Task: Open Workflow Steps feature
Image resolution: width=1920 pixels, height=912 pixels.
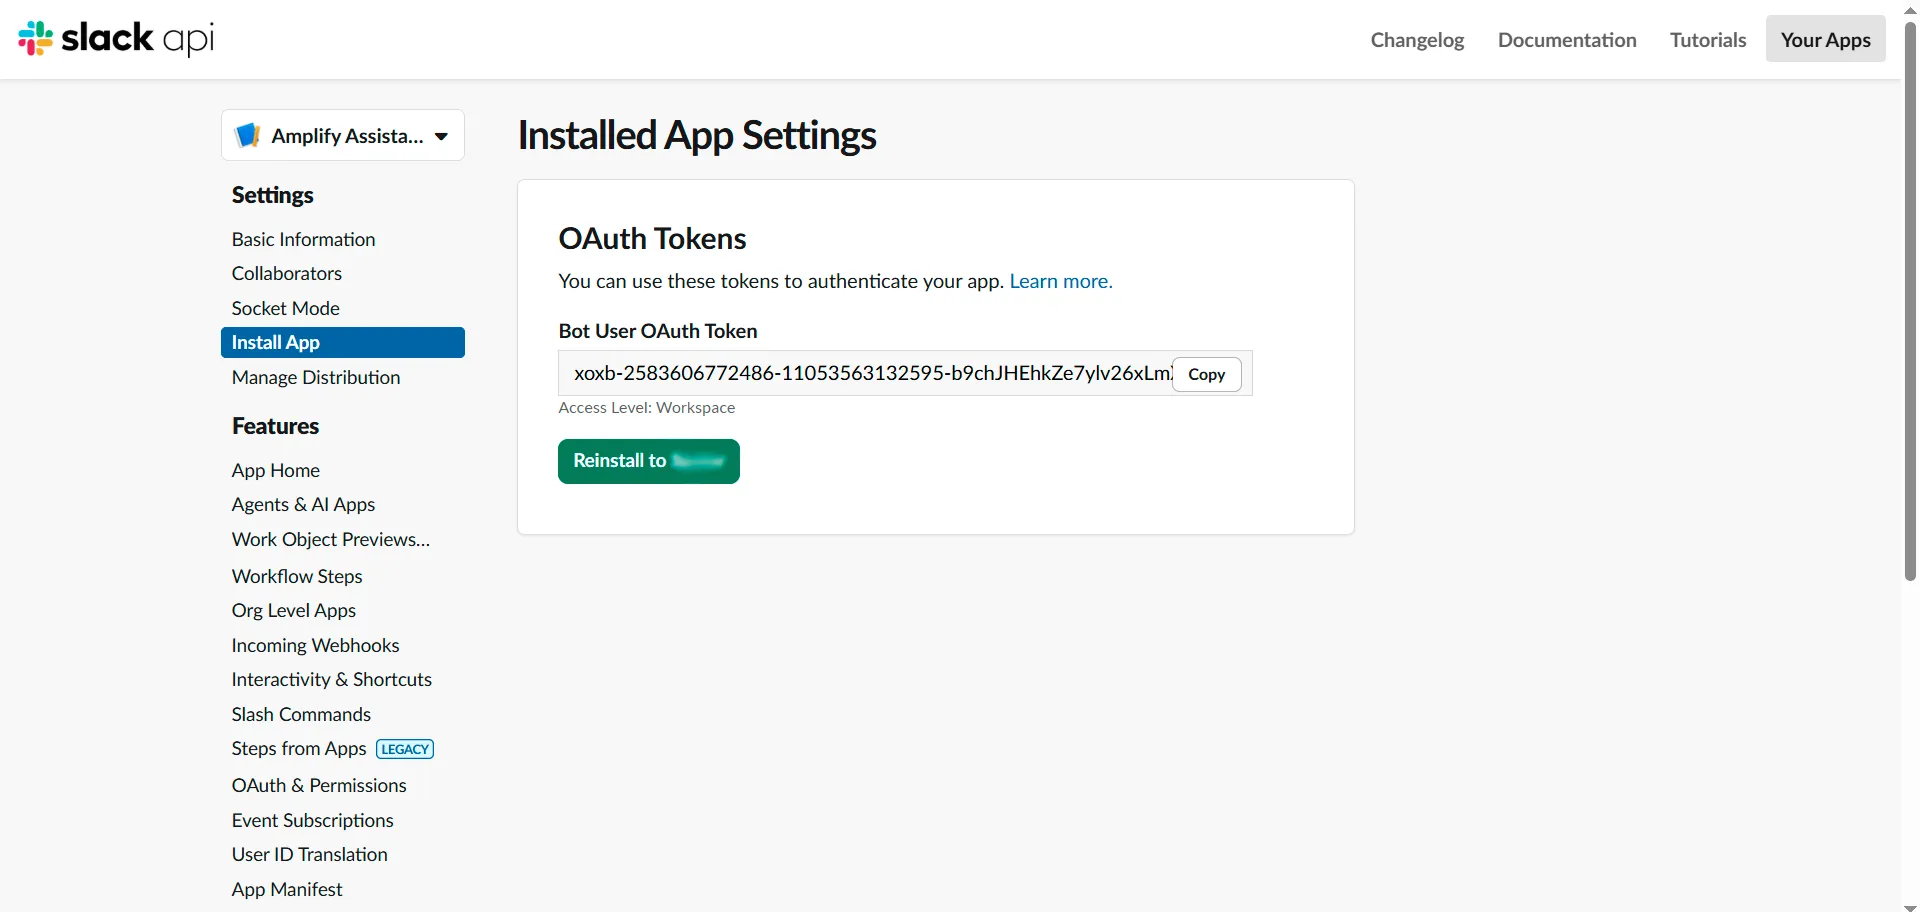Action: pos(296,576)
